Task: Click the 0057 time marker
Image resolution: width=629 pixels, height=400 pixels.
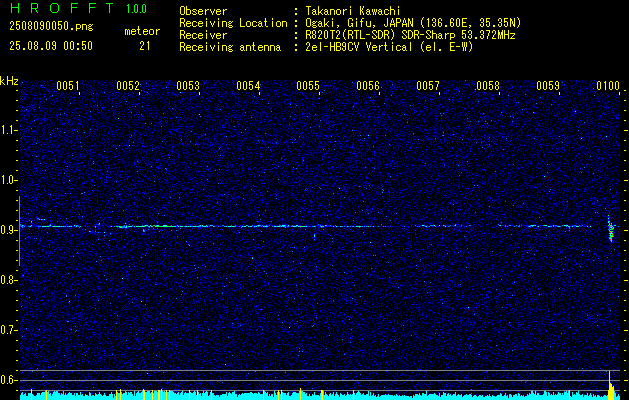Action: point(428,86)
